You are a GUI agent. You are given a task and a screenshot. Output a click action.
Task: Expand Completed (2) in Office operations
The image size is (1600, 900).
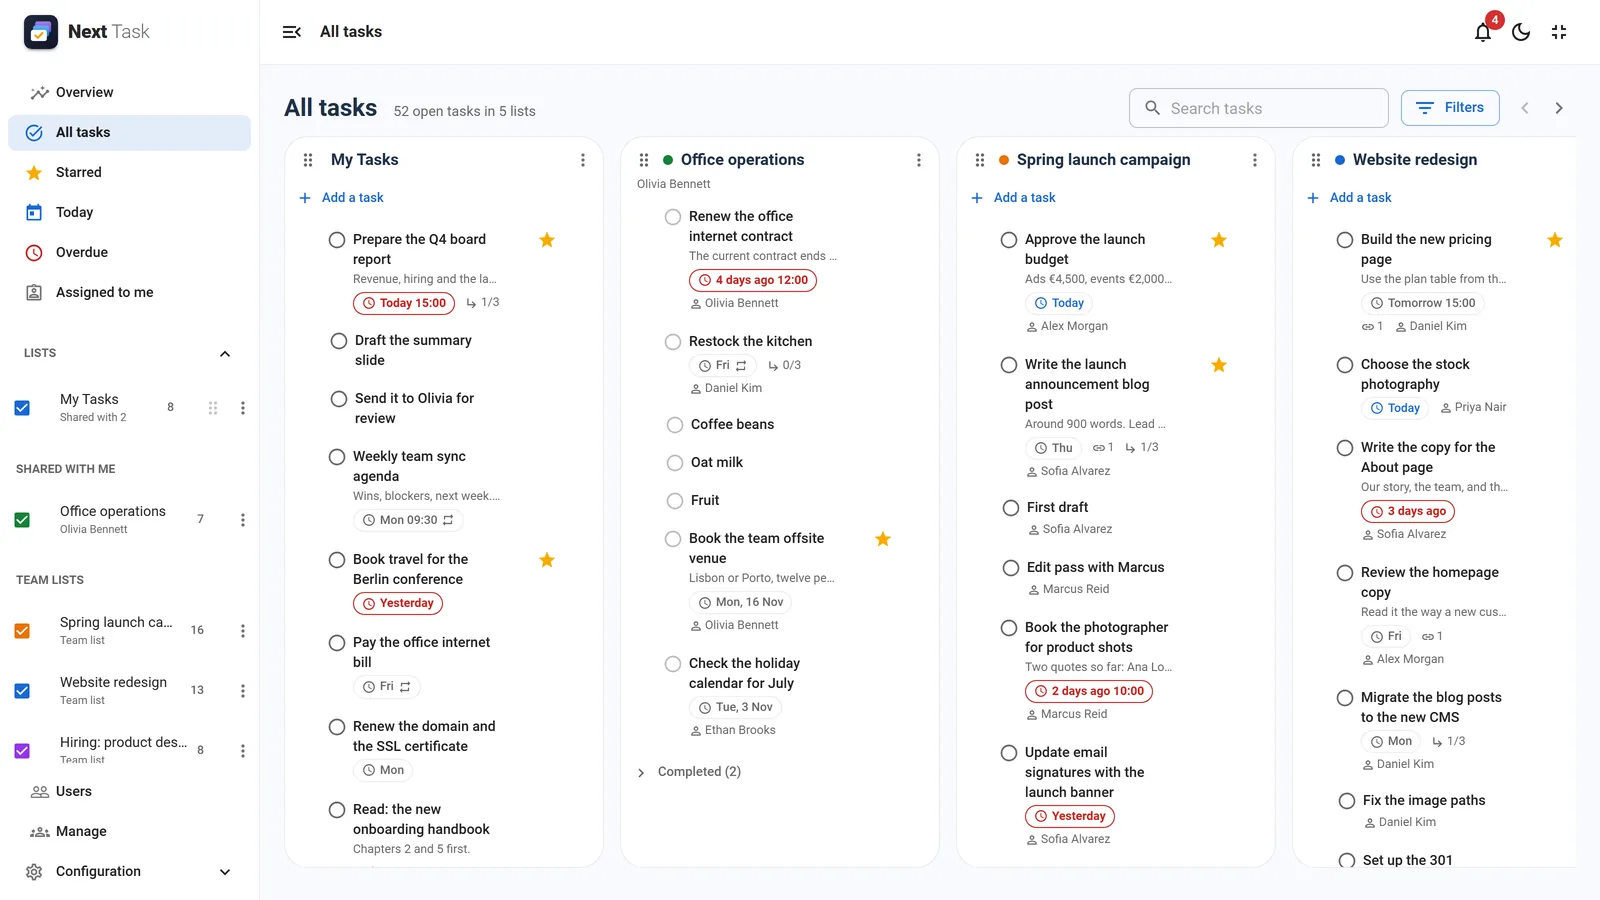(689, 772)
